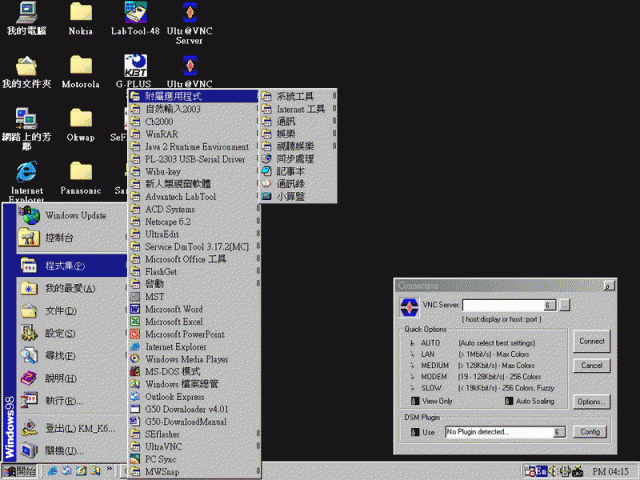Launch Microsoft PowerPoint from programs menu
The height and width of the screenshot is (480, 640).
tap(194, 334)
